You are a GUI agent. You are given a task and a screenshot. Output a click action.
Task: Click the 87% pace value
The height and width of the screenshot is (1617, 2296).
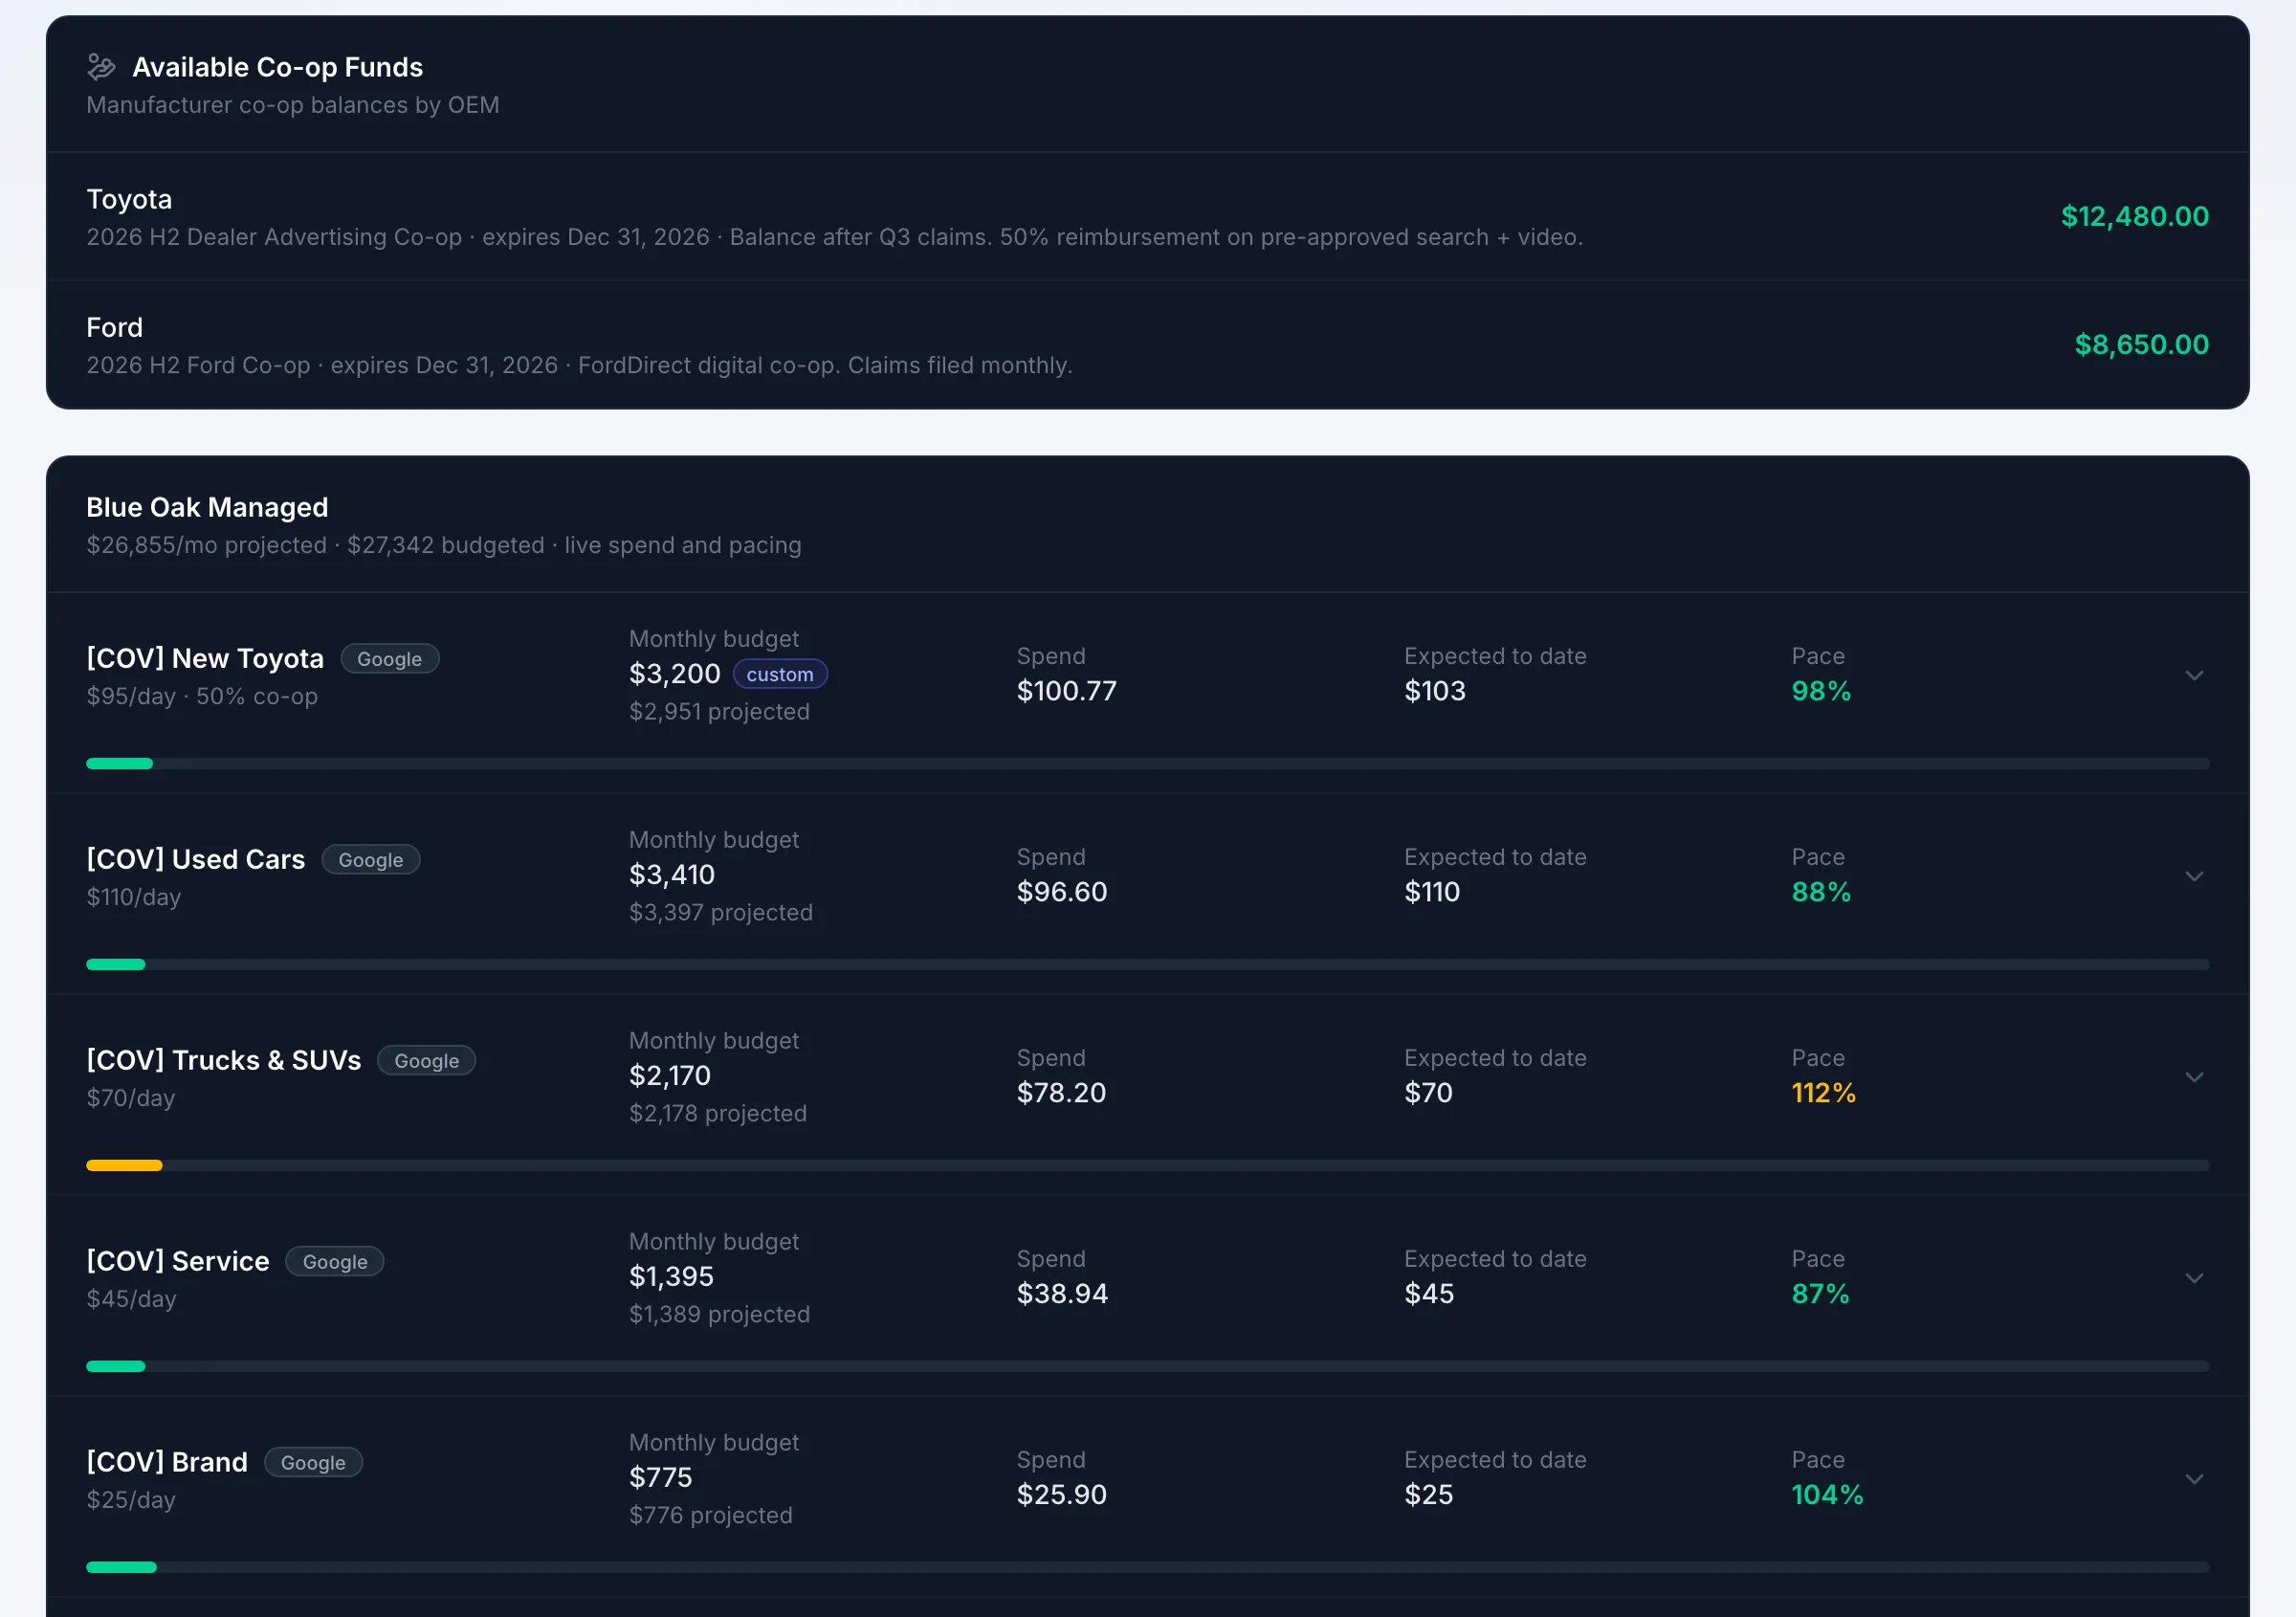point(1820,1294)
